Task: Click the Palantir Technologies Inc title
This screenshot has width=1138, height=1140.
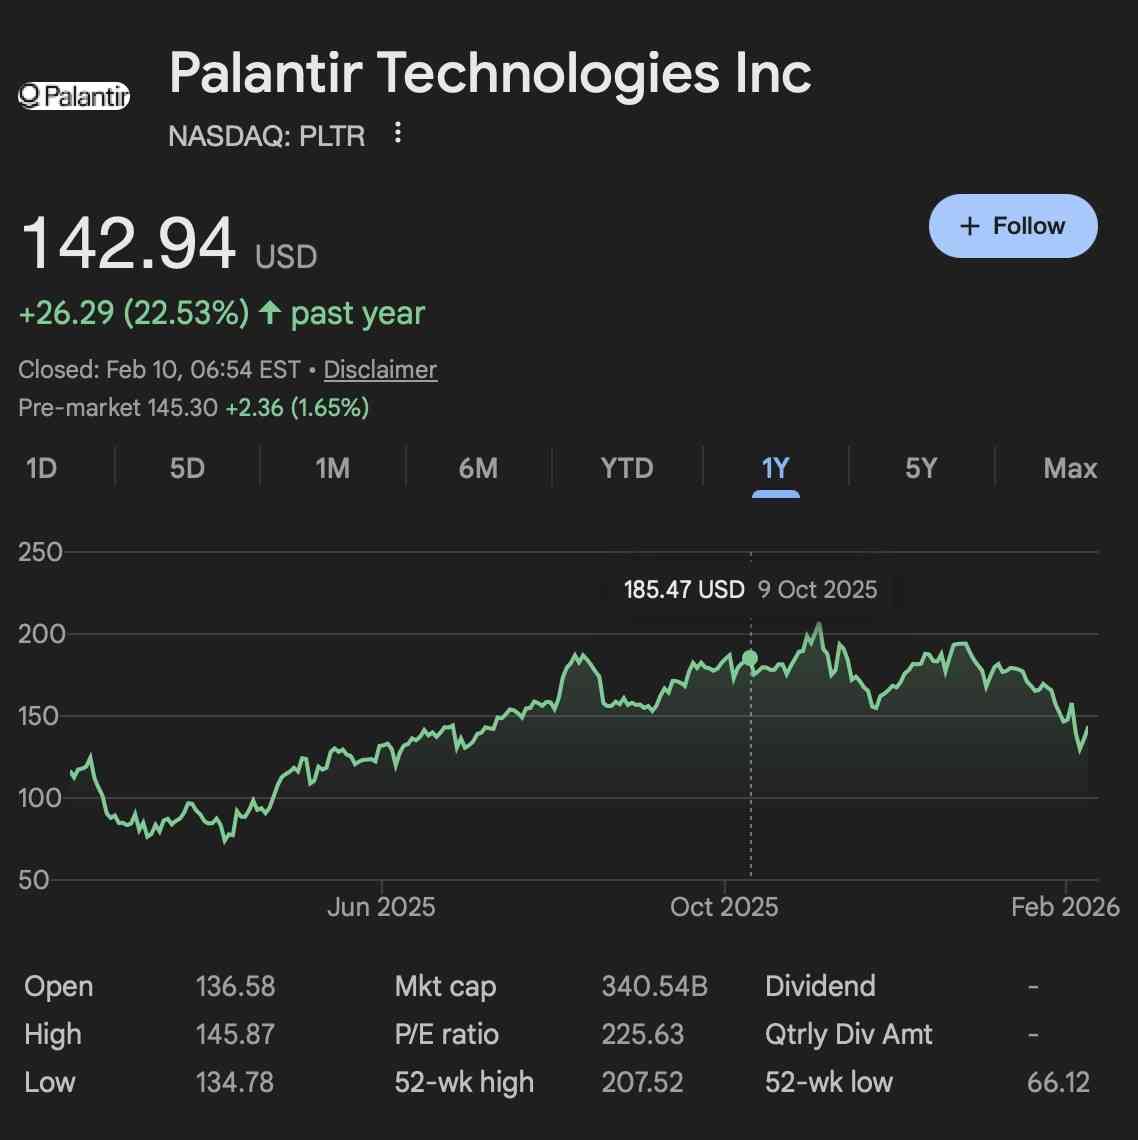Action: coord(490,73)
